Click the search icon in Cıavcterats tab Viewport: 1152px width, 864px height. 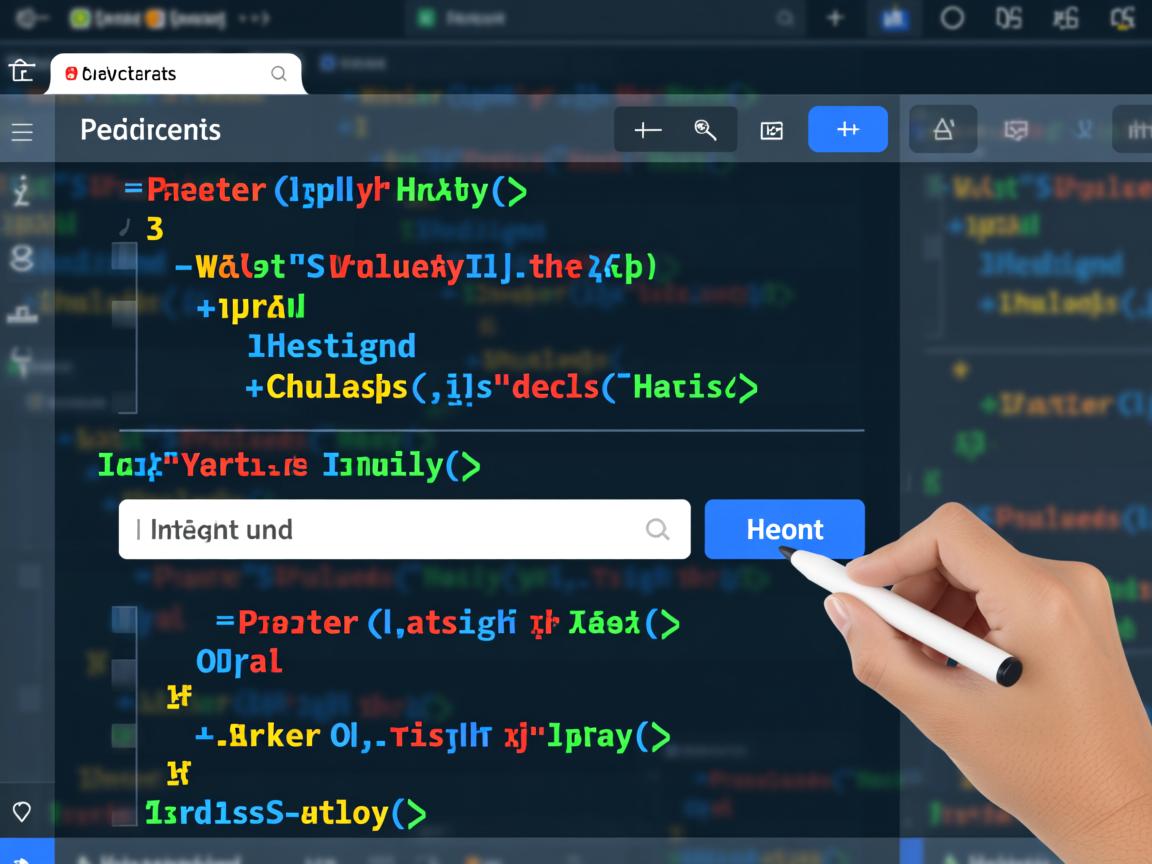279,74
